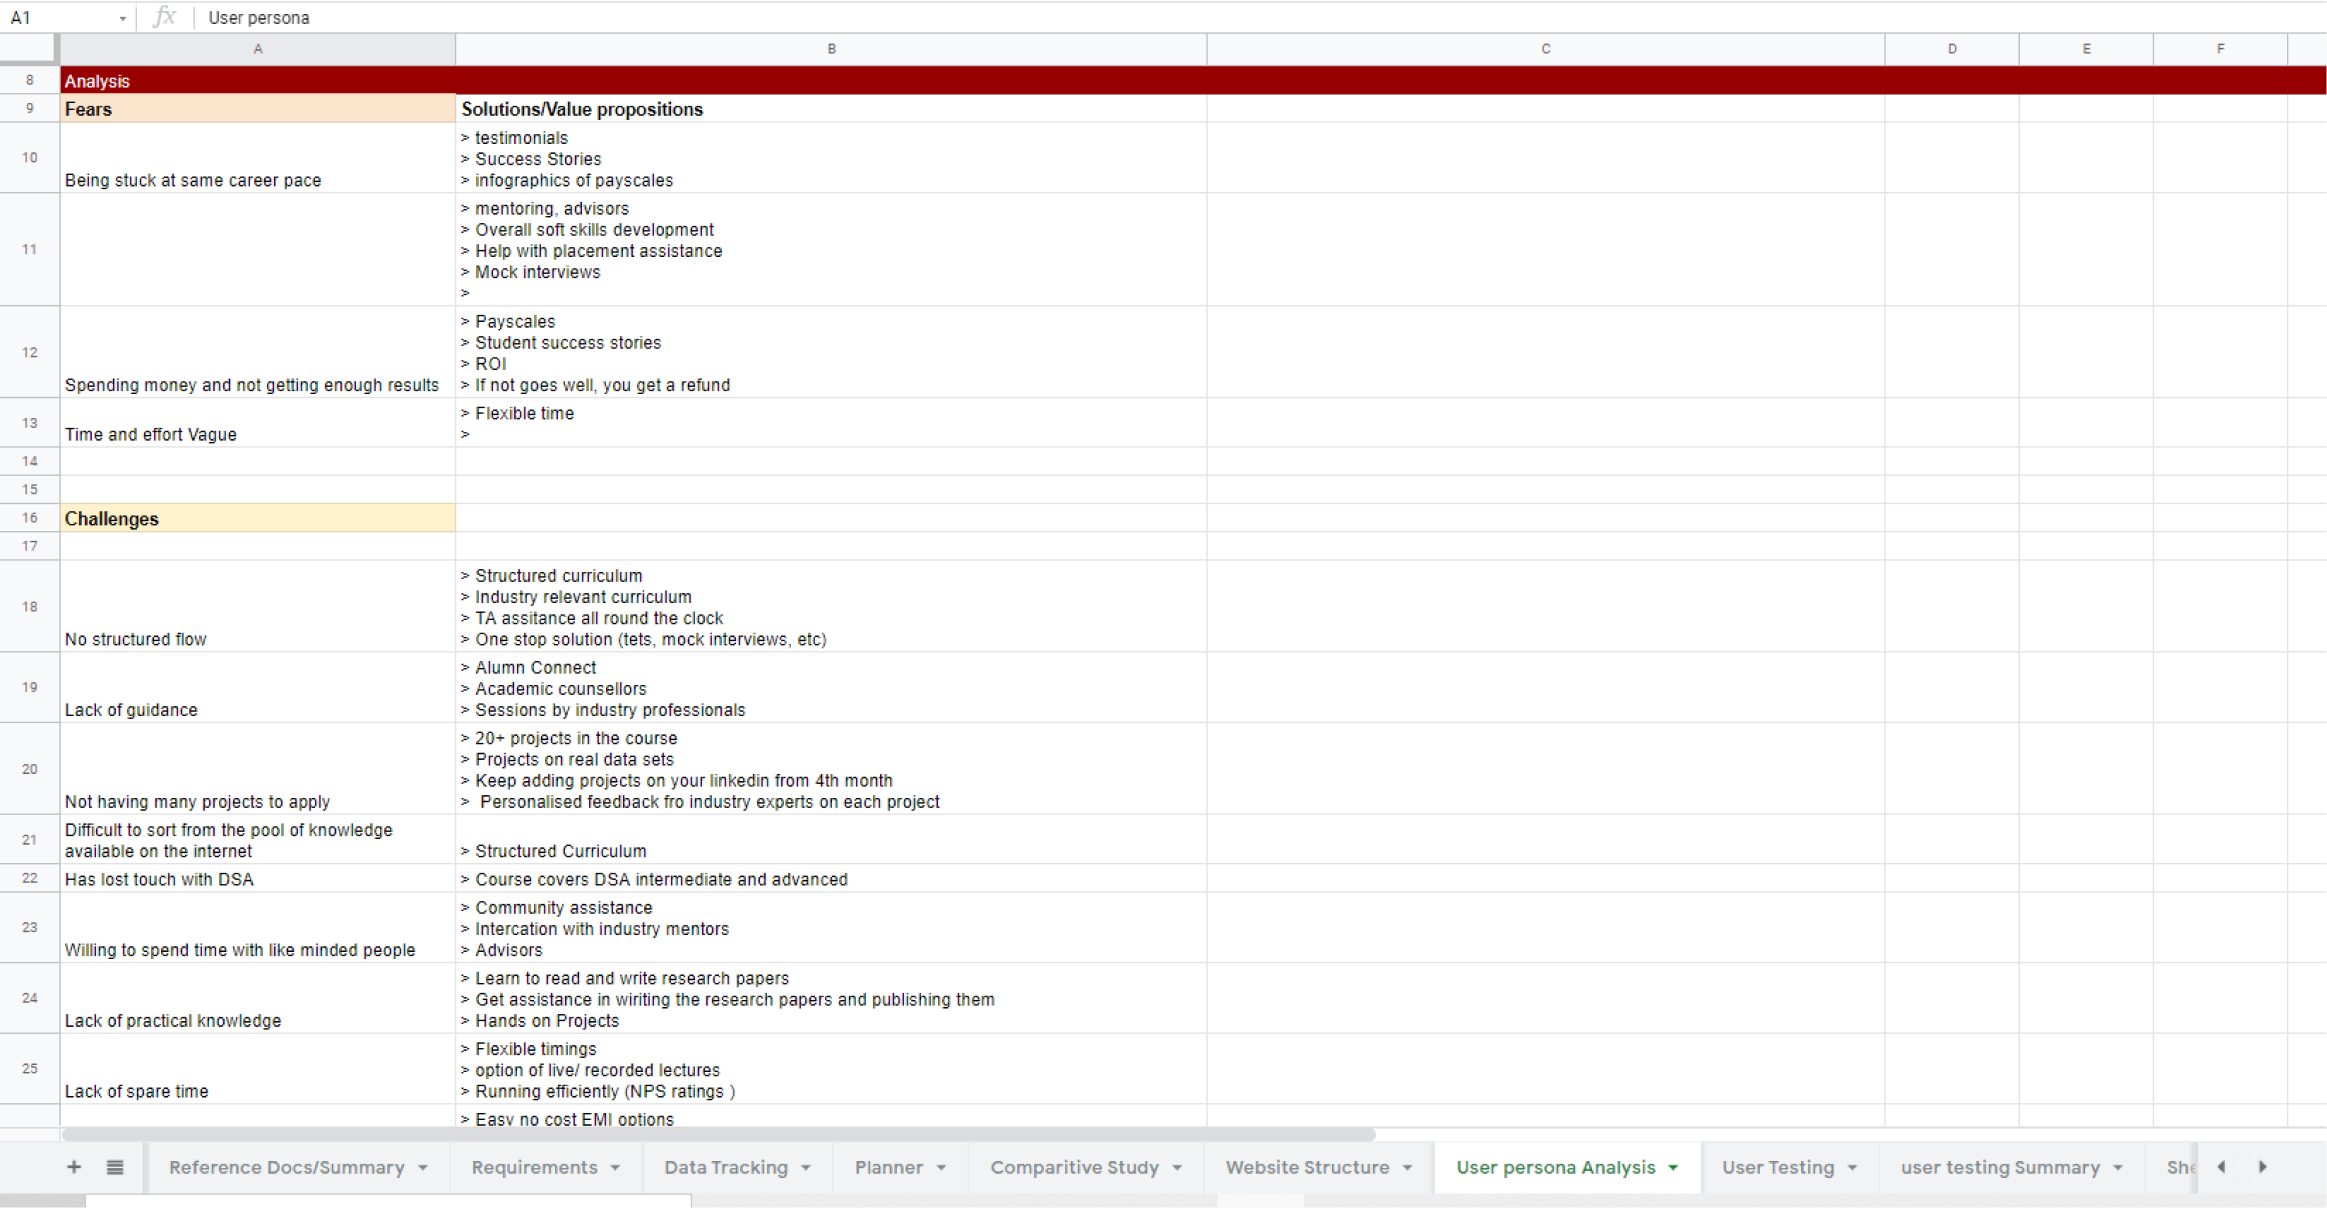
Task: Open the All sheets list icon
Action: (116, 1167)
